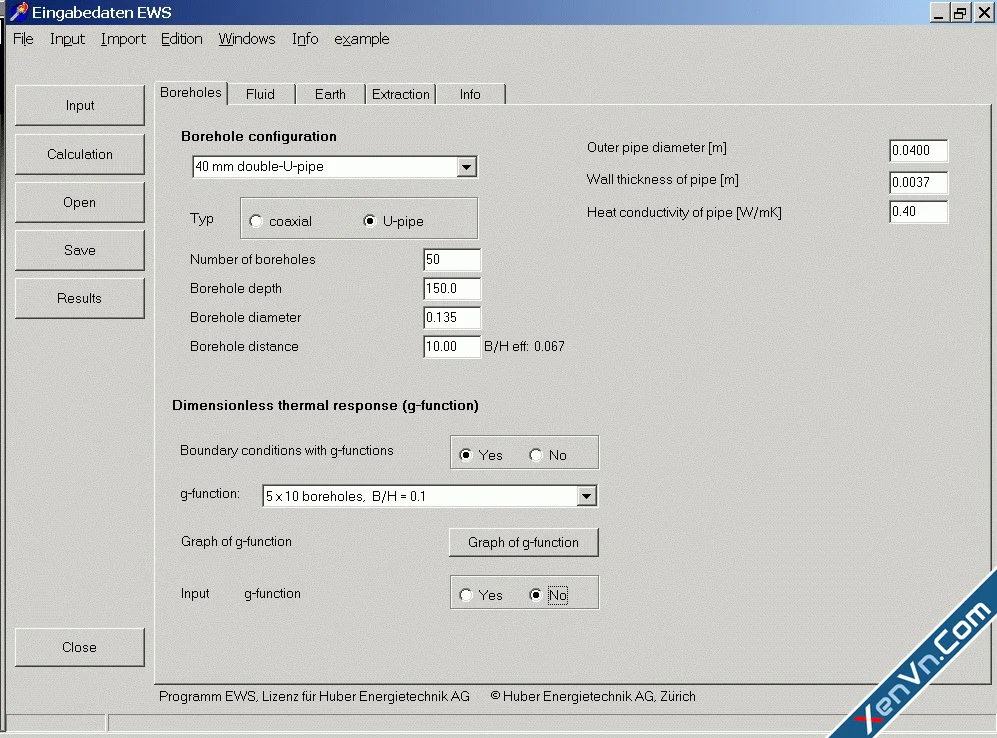Click the Close button in sidebar
Screen dimensions: 997x738
(79, 647)
